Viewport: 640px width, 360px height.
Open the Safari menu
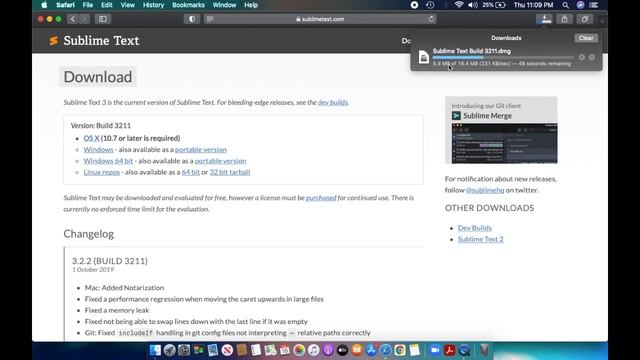[x=65, y=5]
